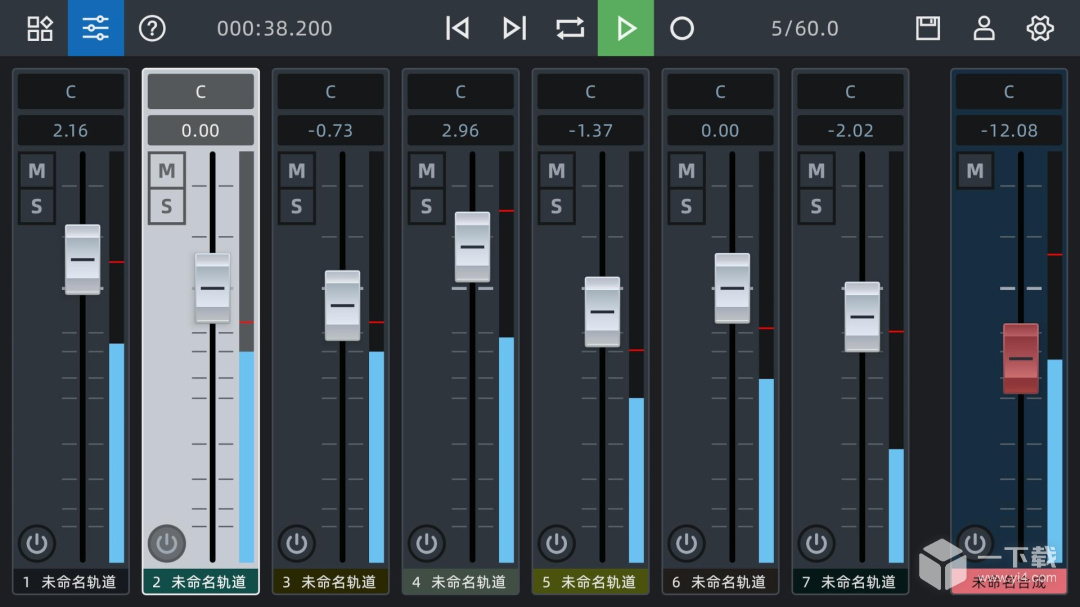Mute track 6

687,170
